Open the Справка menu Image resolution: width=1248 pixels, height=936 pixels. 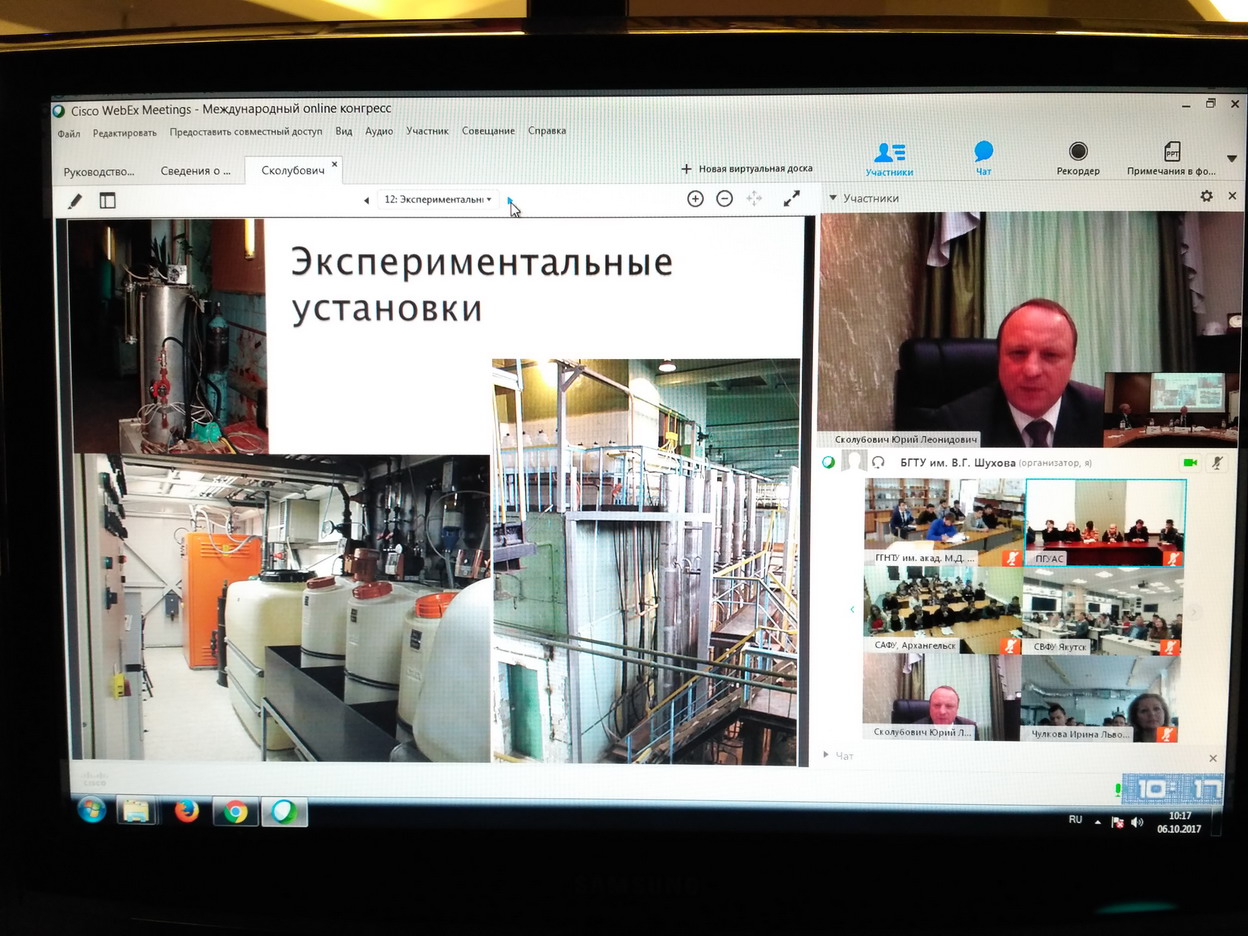coord(547,131)
